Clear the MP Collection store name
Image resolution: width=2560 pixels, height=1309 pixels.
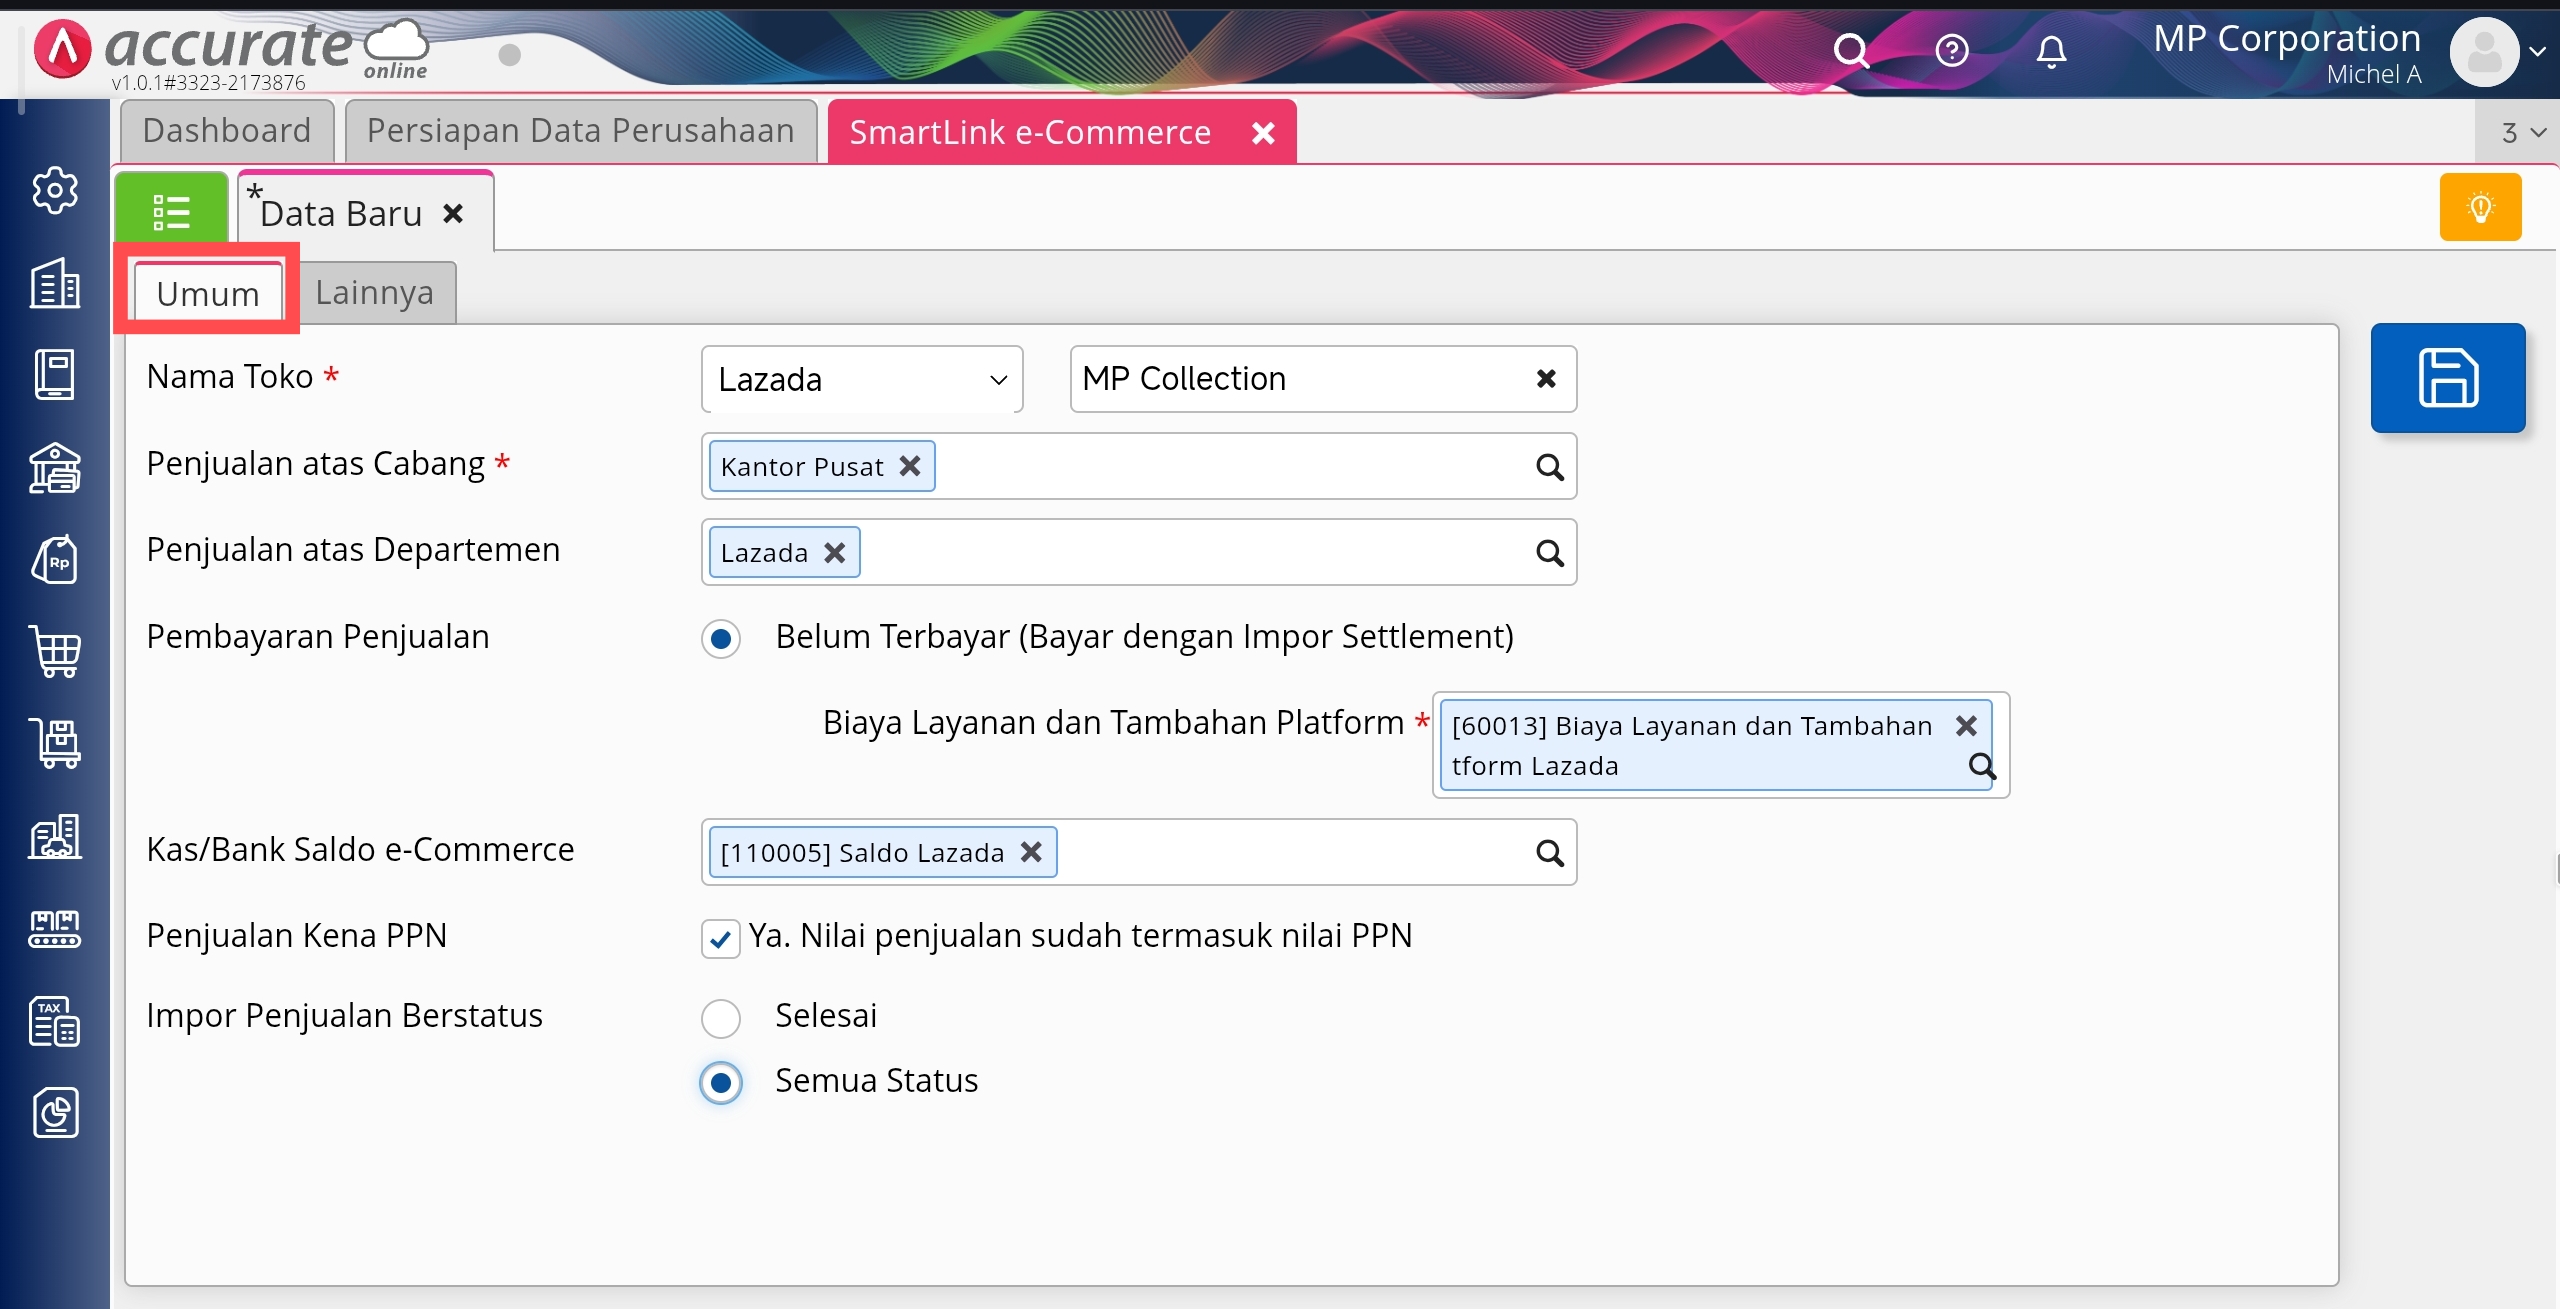click(x=1545, y=379)
